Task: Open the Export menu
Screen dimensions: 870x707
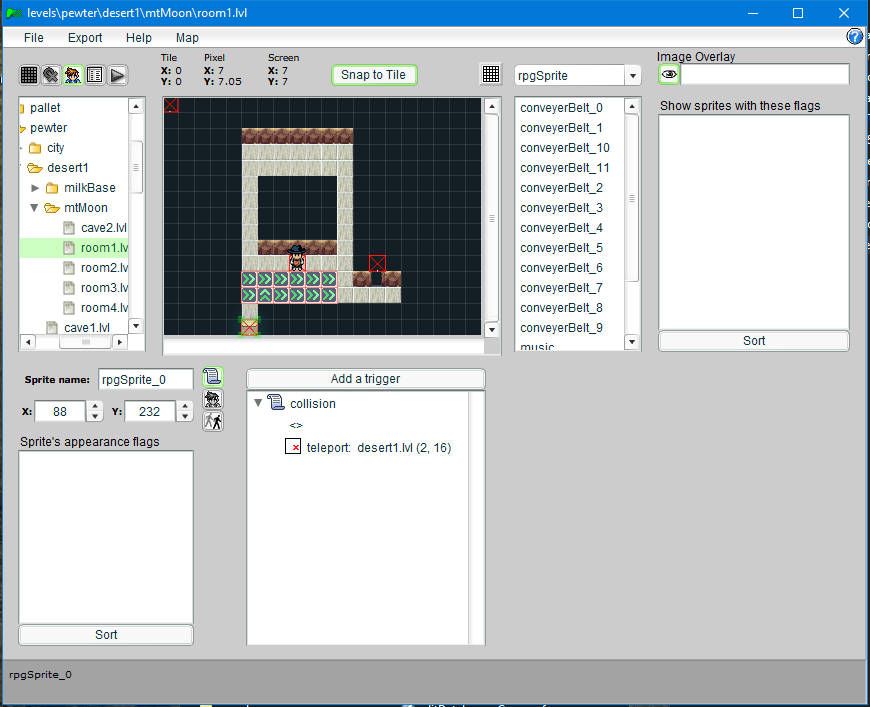Action: click(x=85, y=38)
